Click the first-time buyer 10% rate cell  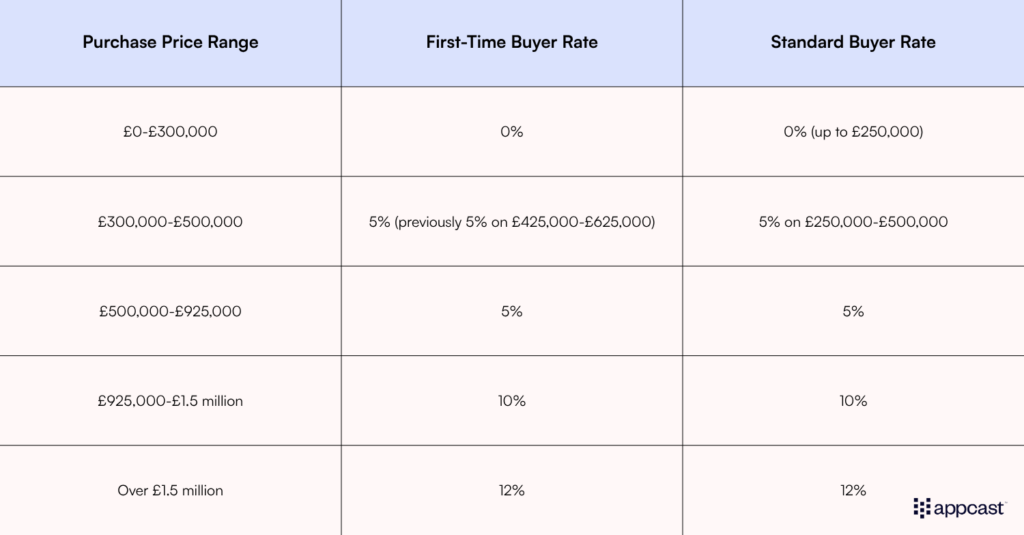(x=511, y=401)
